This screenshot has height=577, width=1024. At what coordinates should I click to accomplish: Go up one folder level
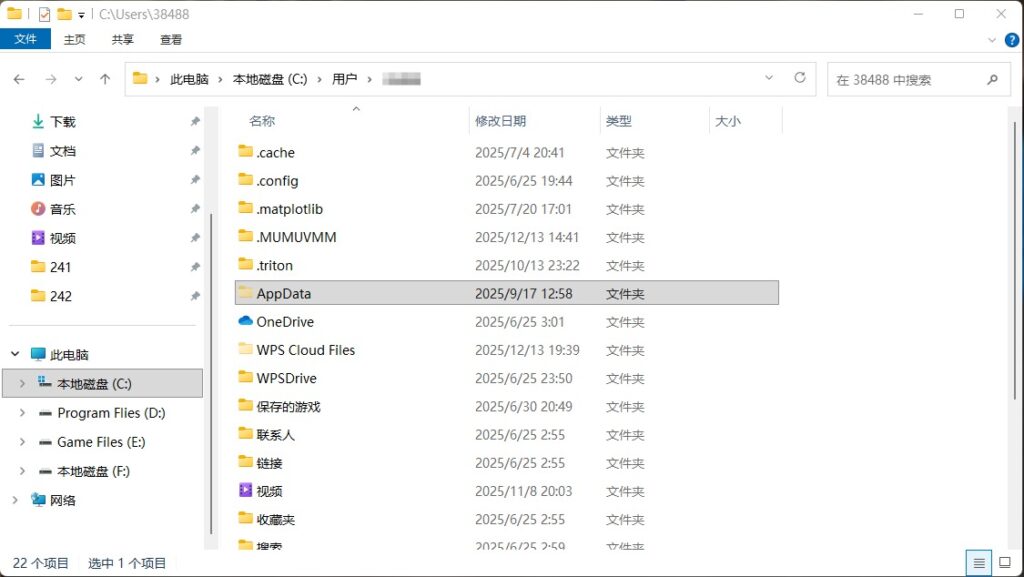click(x=105, y=79)
